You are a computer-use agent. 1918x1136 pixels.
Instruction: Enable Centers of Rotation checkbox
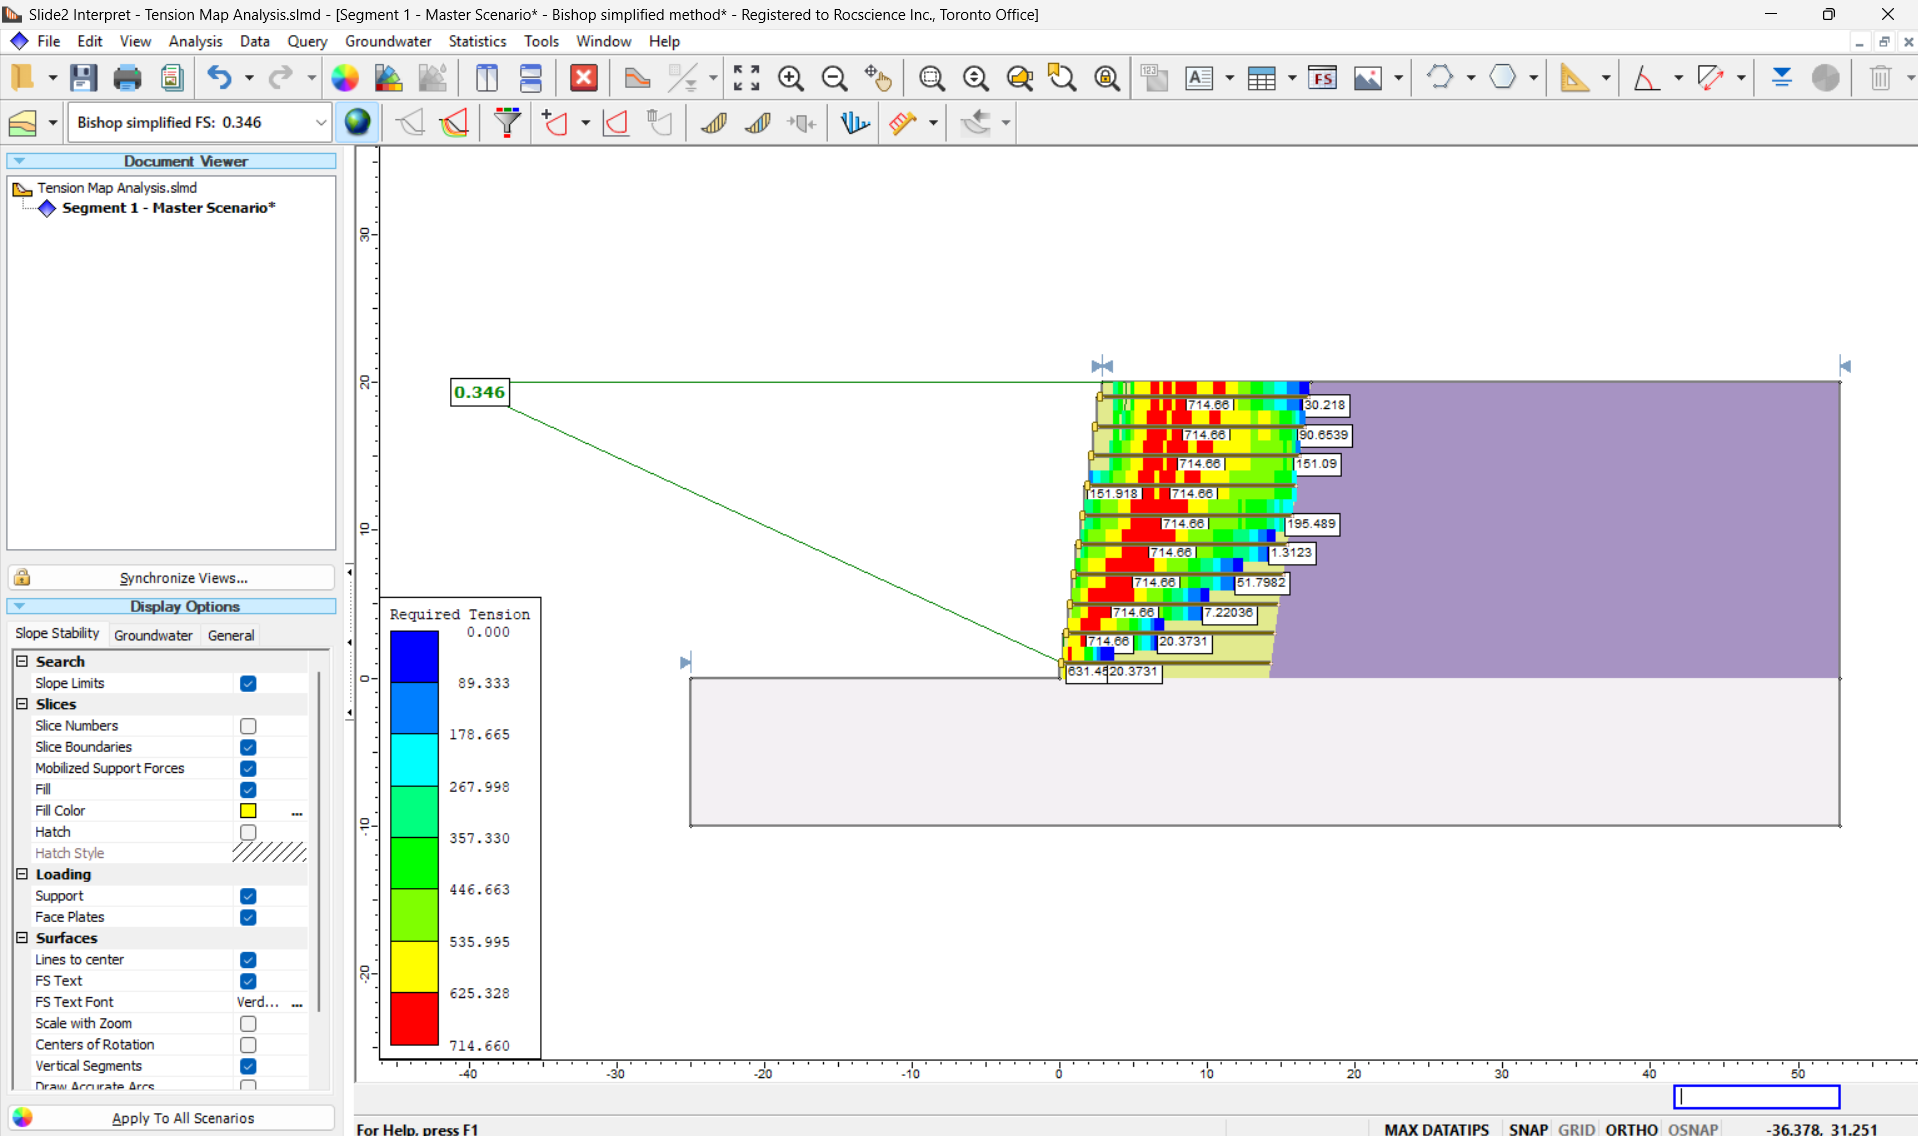[248, 1045]
